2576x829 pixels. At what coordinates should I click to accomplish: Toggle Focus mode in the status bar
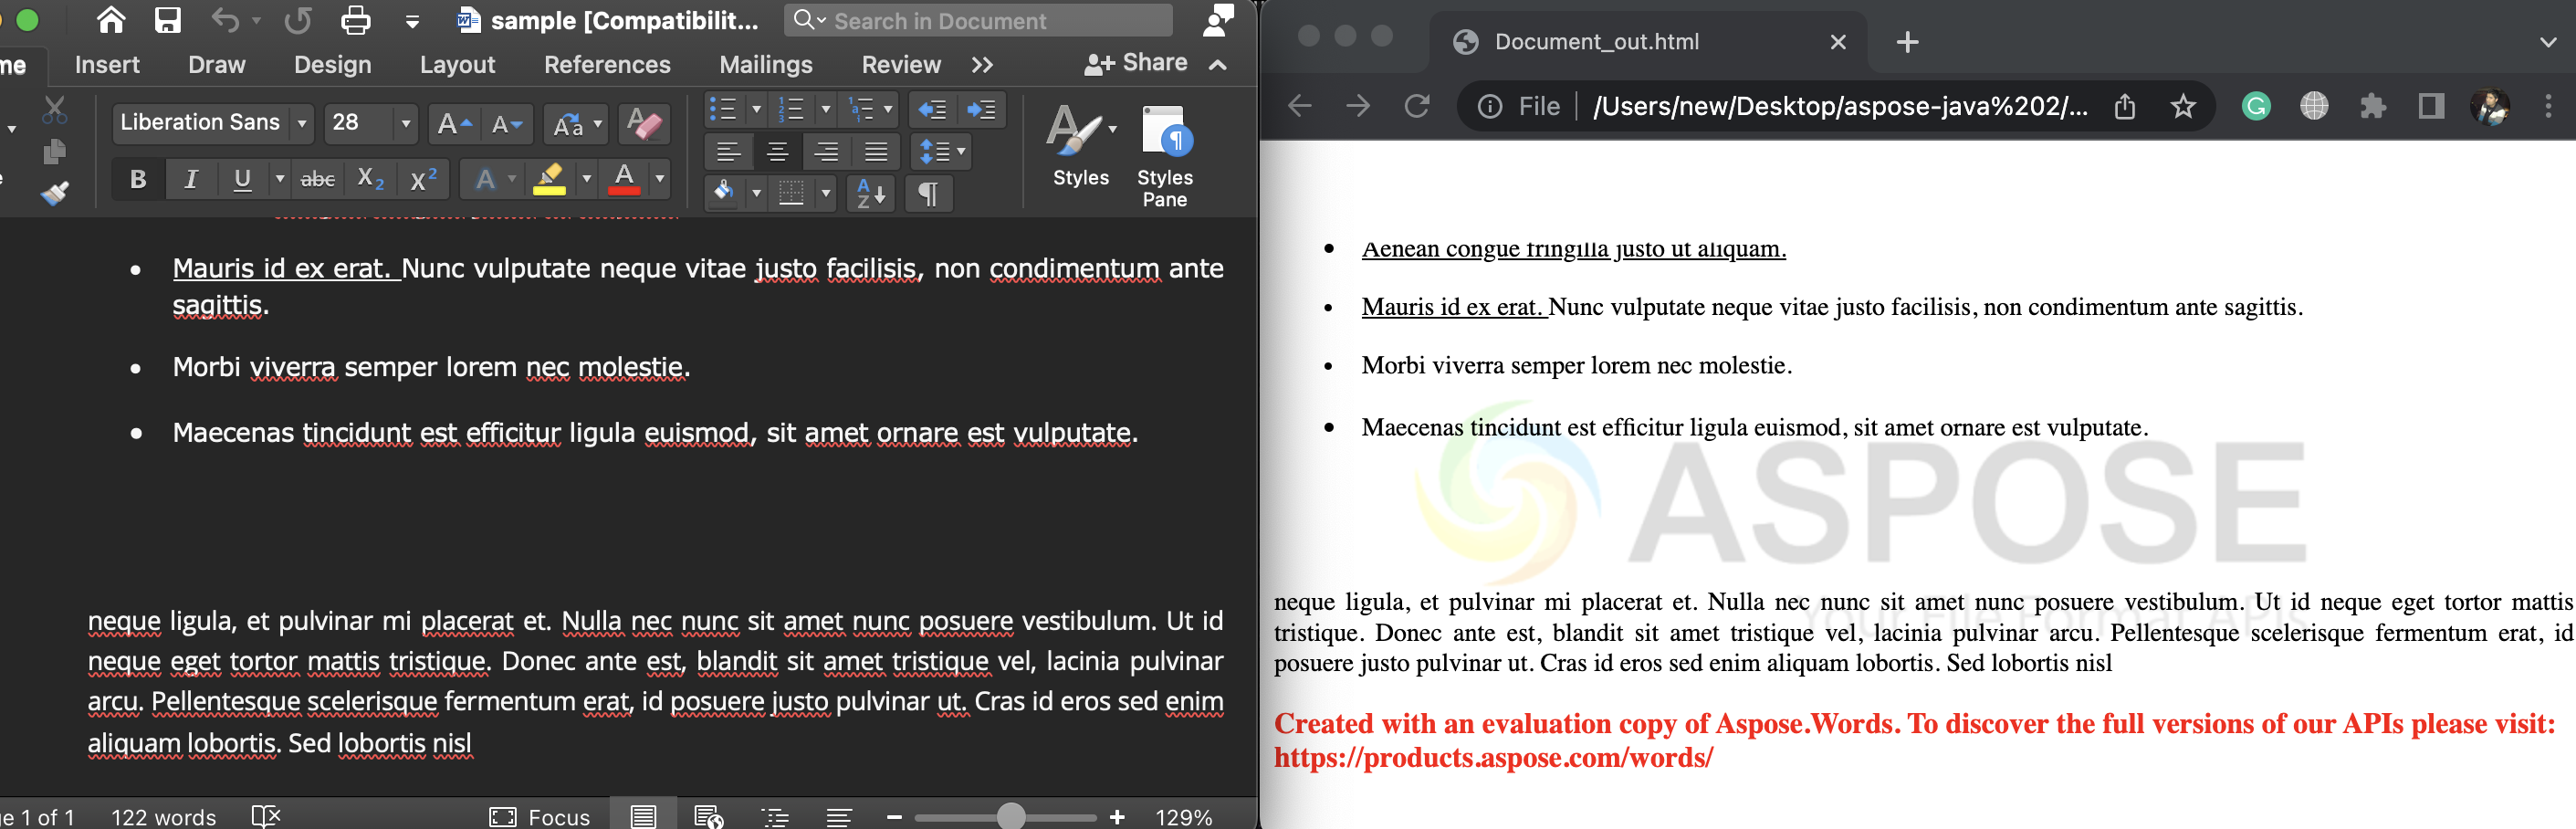(x=541, y=815)
